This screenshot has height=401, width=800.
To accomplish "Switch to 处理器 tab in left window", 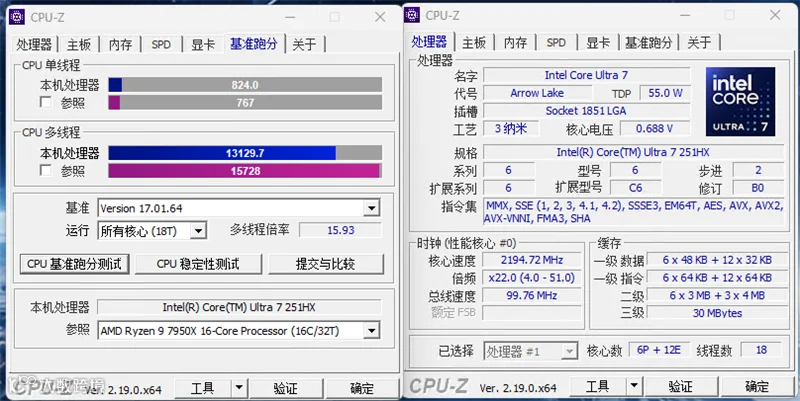I will point(34,44).
